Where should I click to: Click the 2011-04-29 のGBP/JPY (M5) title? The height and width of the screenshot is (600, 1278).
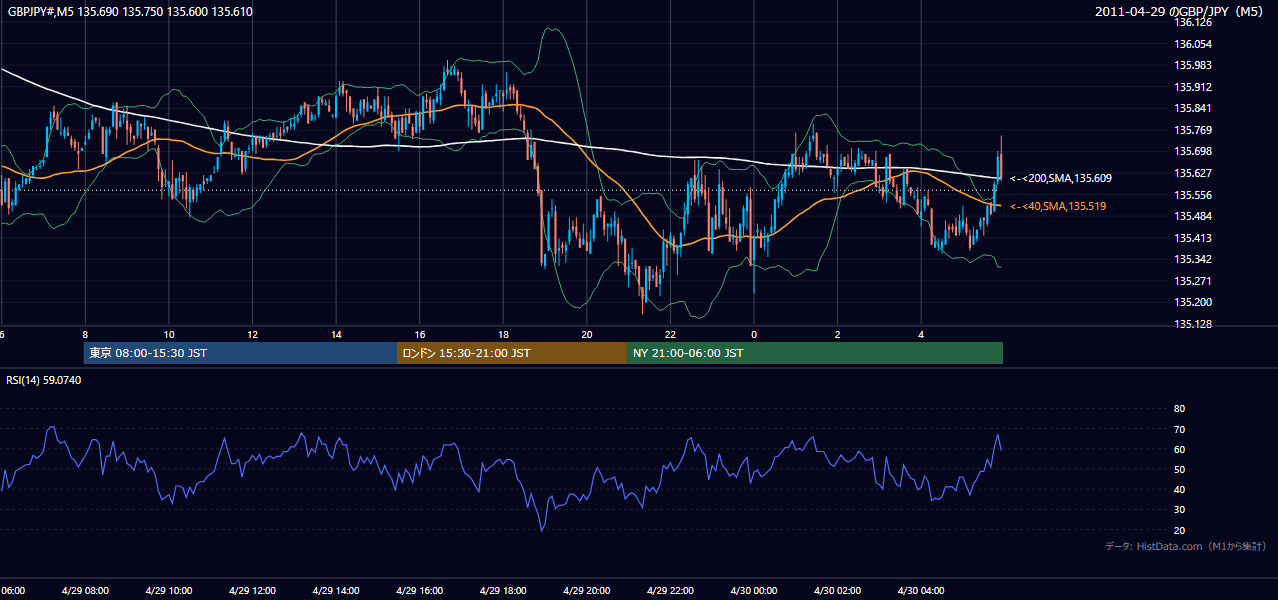tap(1180, 12)
